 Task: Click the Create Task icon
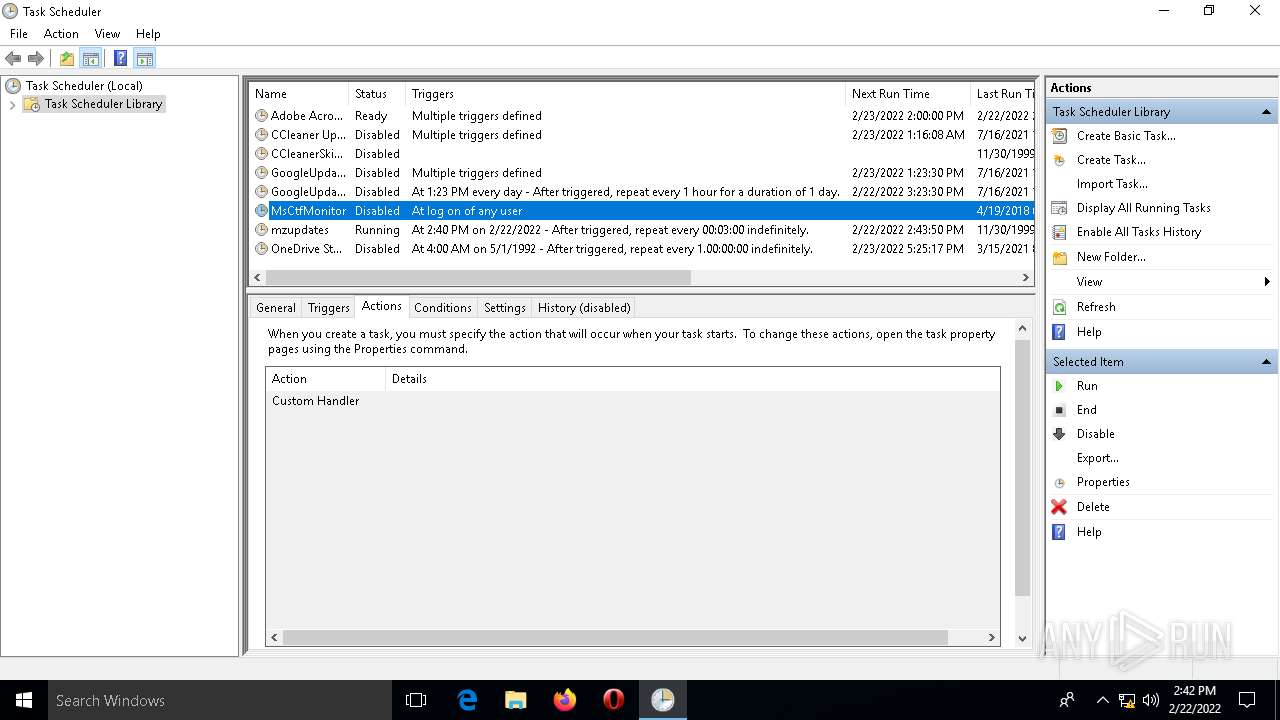tap(1060, 160)
